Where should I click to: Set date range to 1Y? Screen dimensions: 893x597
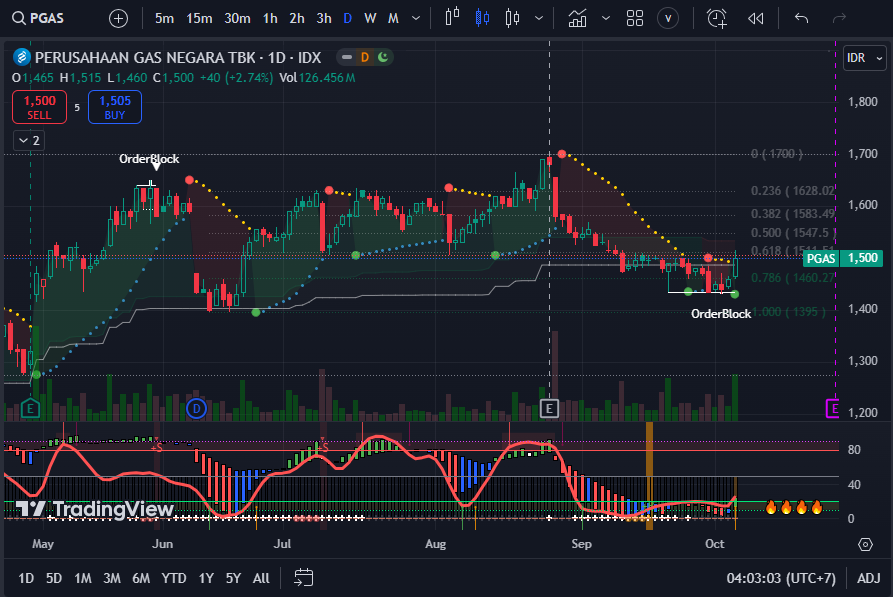coord(206,578)
